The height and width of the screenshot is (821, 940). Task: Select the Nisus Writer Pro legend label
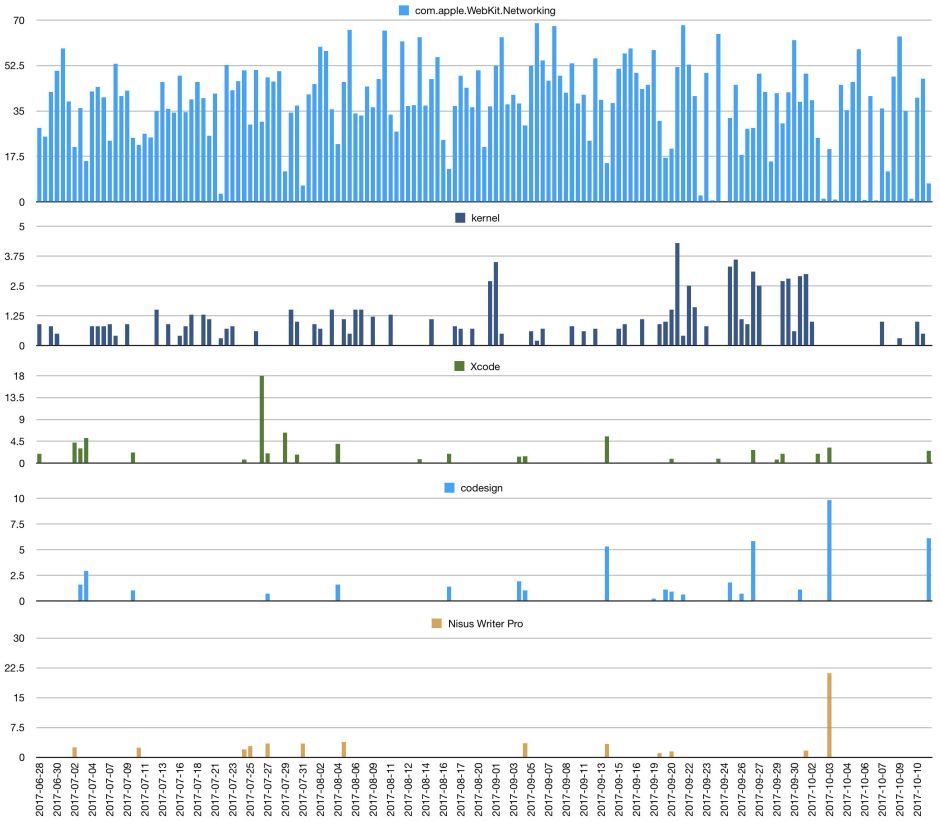click(484, 623)
